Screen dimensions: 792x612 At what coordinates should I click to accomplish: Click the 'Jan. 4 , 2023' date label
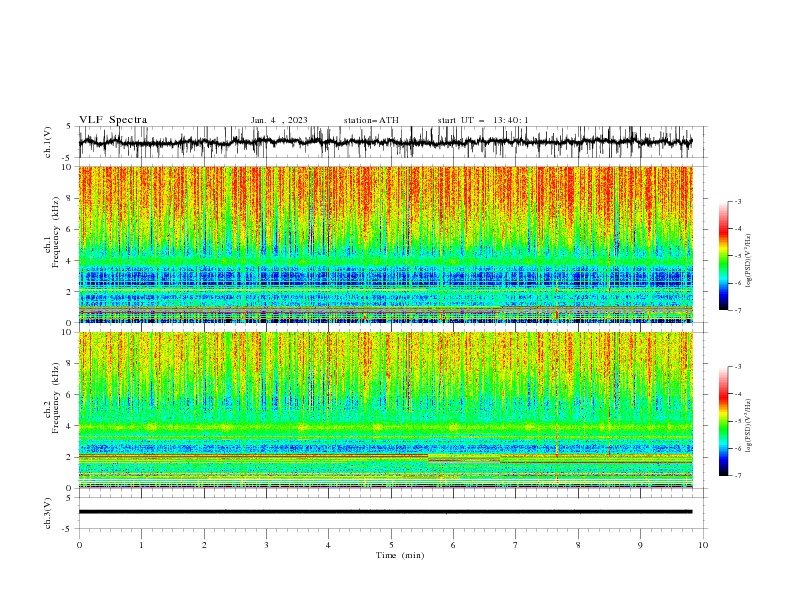click(279, 120)
